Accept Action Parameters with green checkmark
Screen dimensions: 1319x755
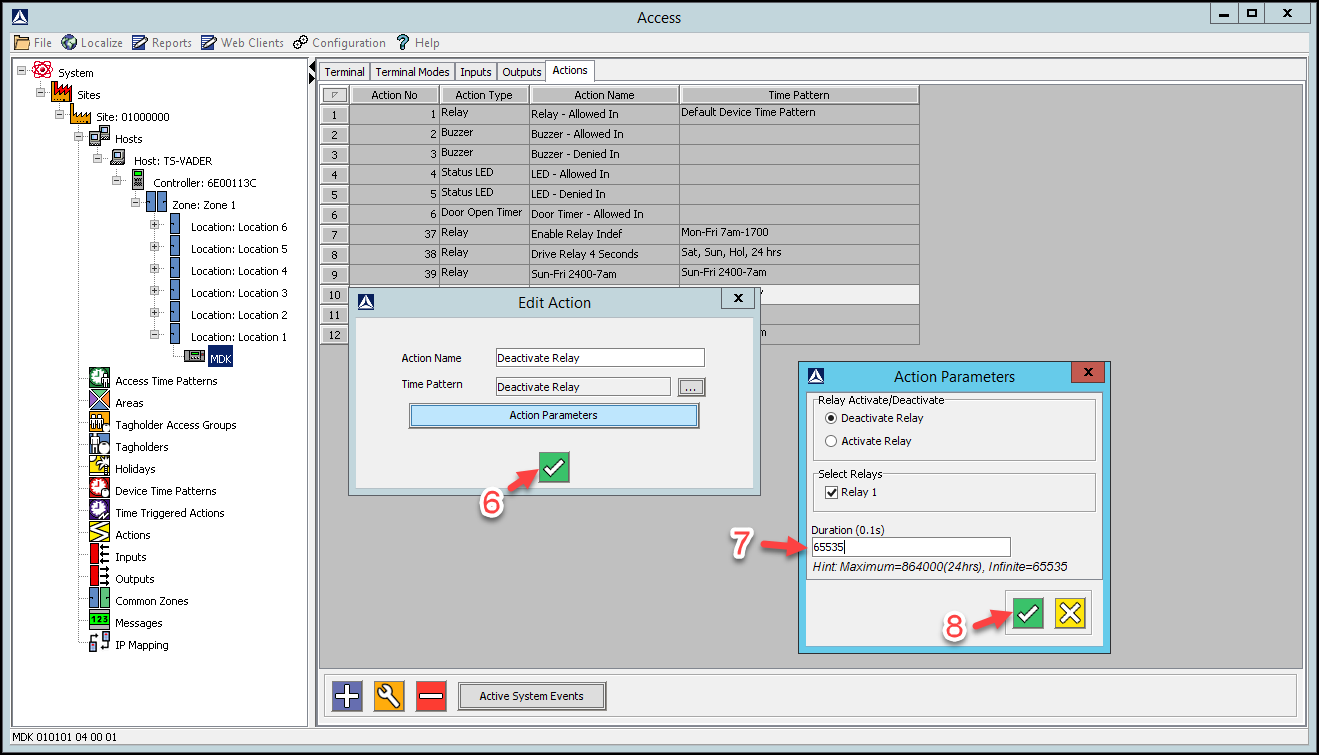pos(1028,613)
